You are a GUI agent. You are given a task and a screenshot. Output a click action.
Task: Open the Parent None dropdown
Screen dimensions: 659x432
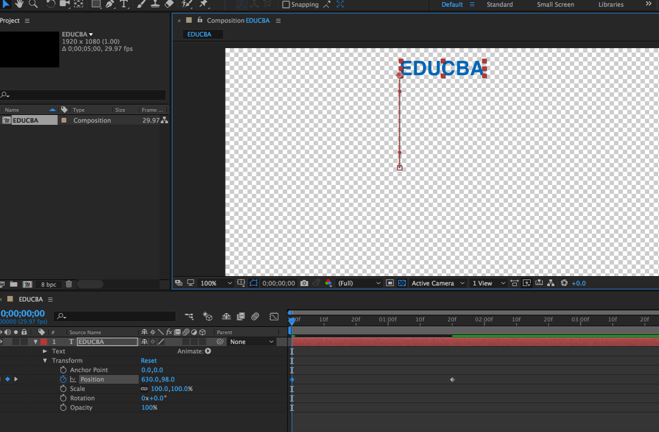pyautogui.click(x=251, y=342)
